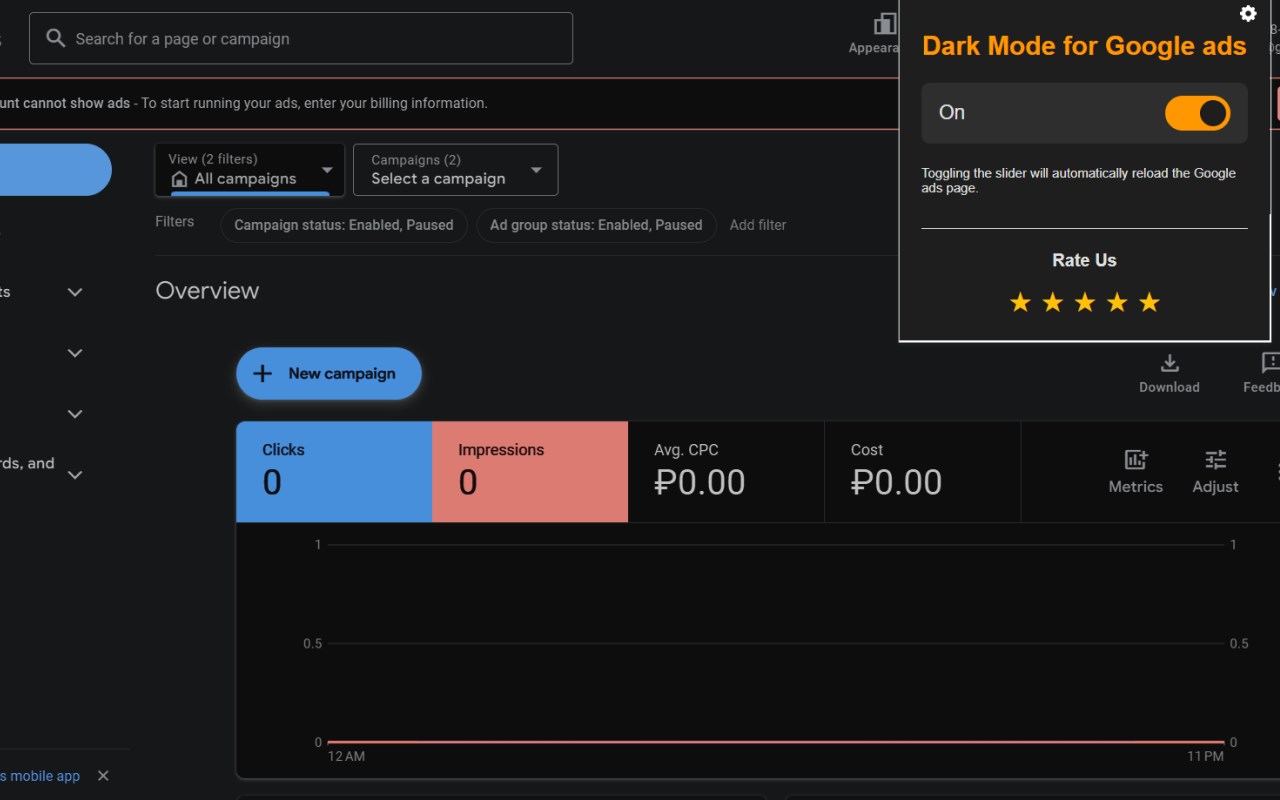Open the Dark Mode extension settings gear
The height and width of the screenshot is (800, 1280).
click(1248, 13)
